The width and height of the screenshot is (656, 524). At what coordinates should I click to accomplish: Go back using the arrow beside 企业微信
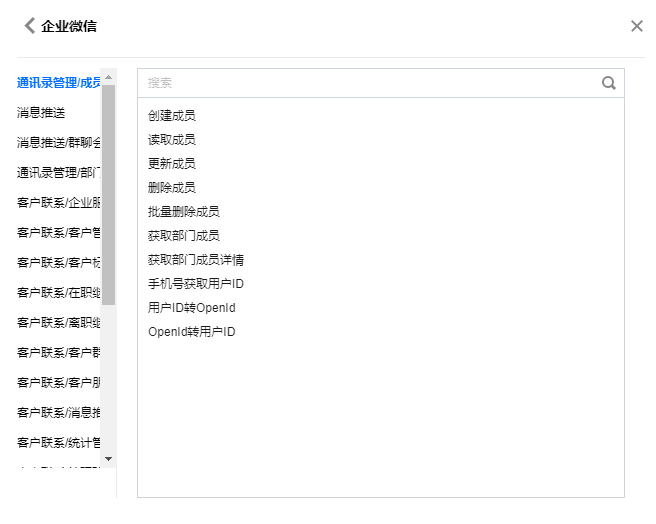click(29, 26)
